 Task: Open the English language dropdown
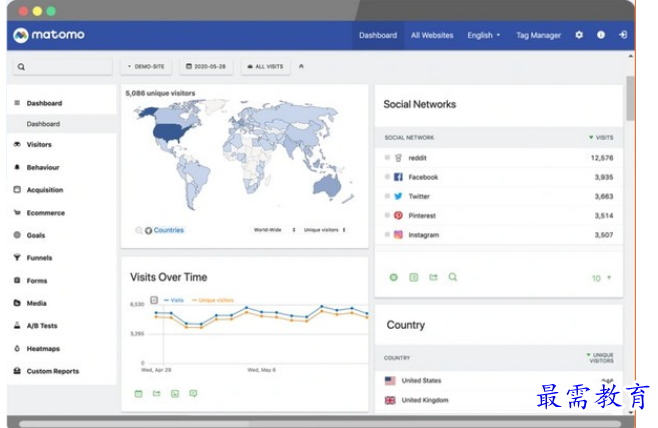pyautogui.click(x=484, y=35)
